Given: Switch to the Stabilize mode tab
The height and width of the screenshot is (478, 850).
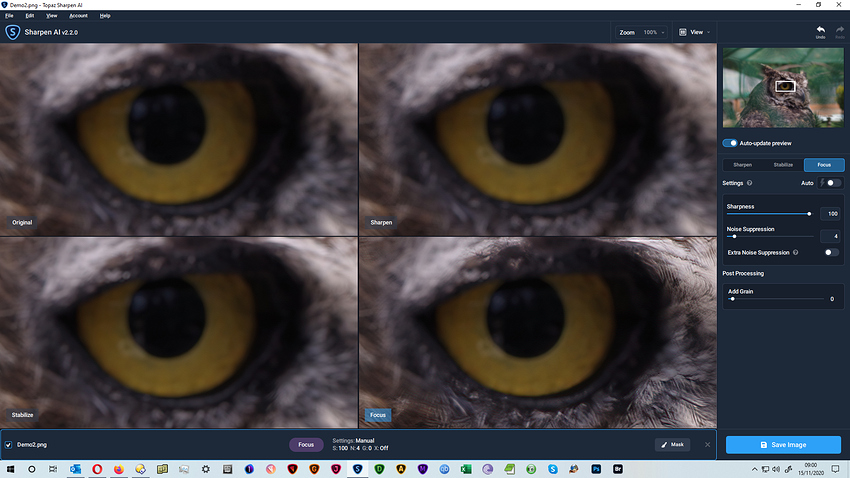Looking at the screenshot, I should point(783,165).
